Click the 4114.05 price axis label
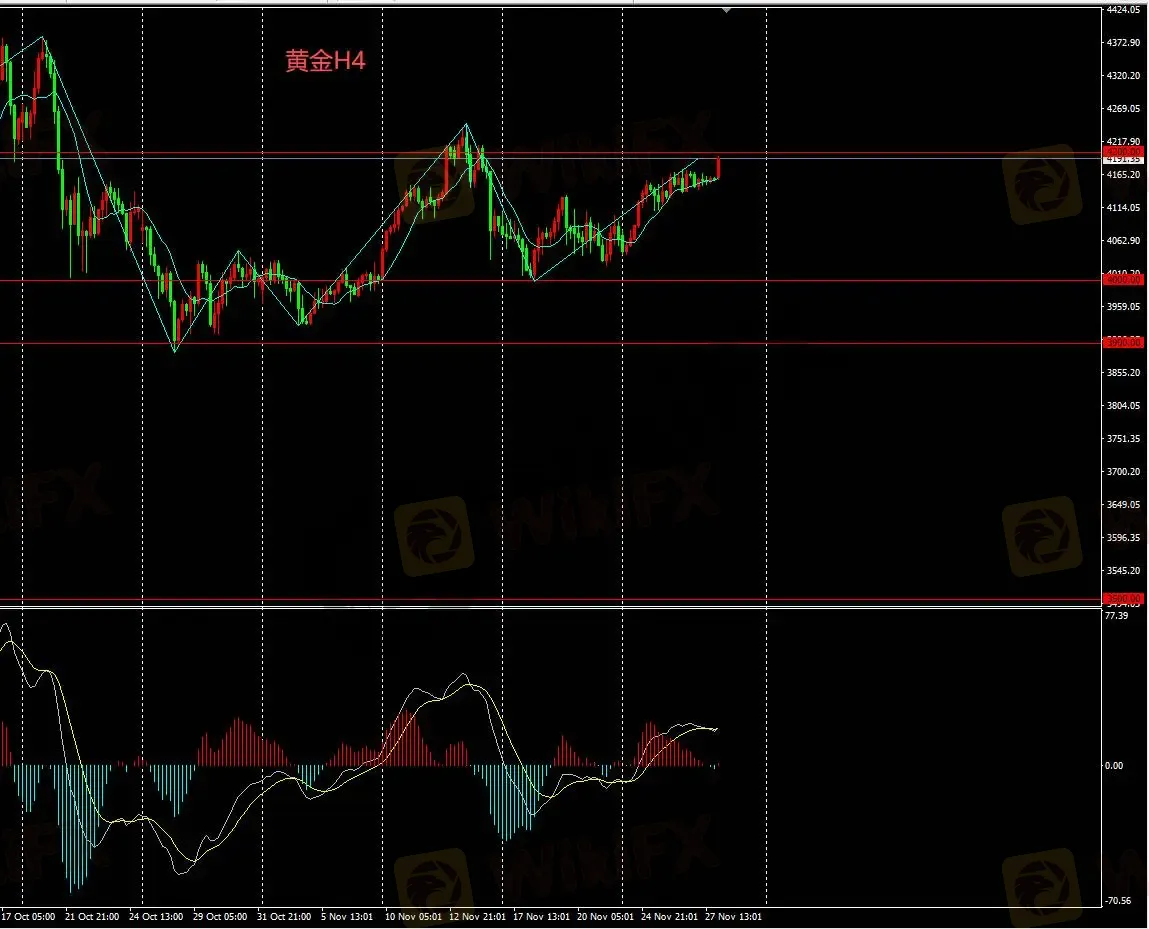1149x929 pixels. 1123,208
